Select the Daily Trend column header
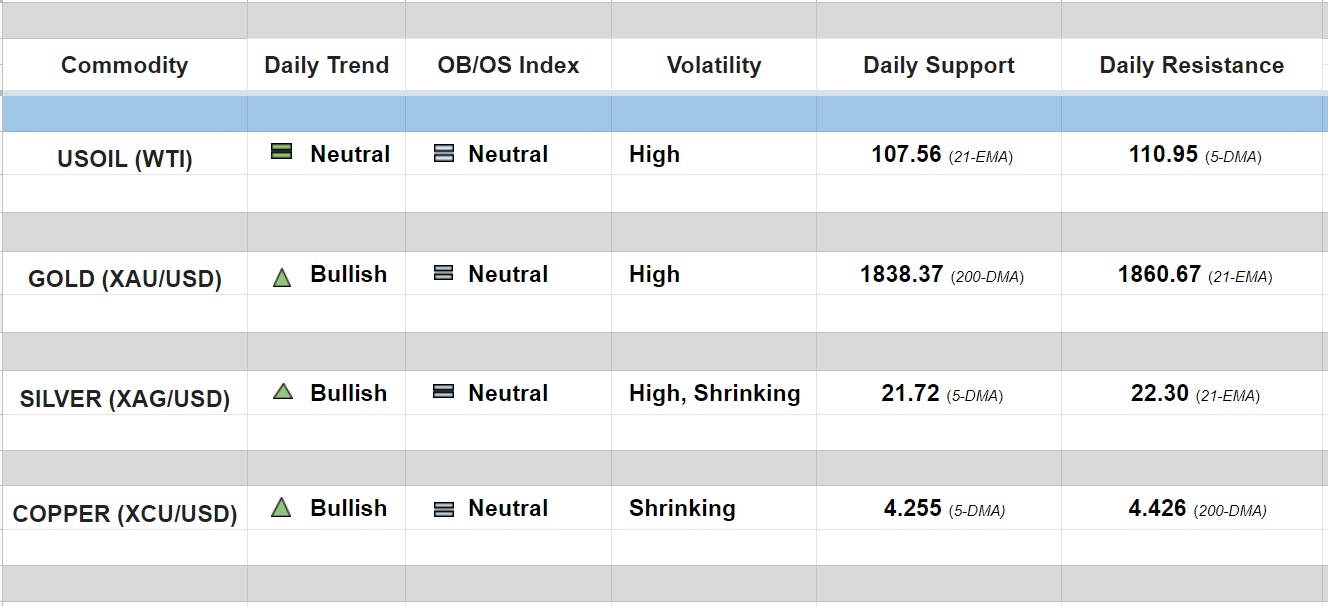This screenshot has height=606, width=1328. pos(326,66)
